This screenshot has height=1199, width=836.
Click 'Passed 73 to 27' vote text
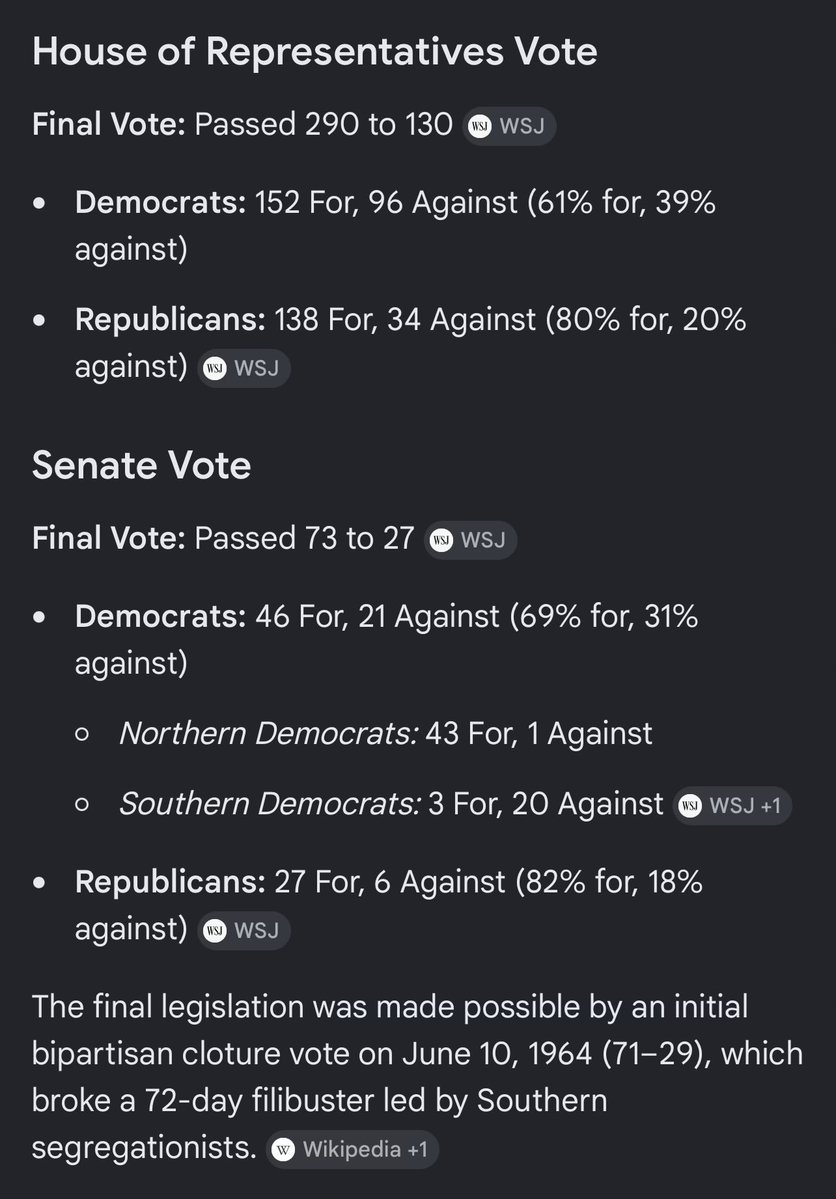pyautogui.click(x=304, y=538)
